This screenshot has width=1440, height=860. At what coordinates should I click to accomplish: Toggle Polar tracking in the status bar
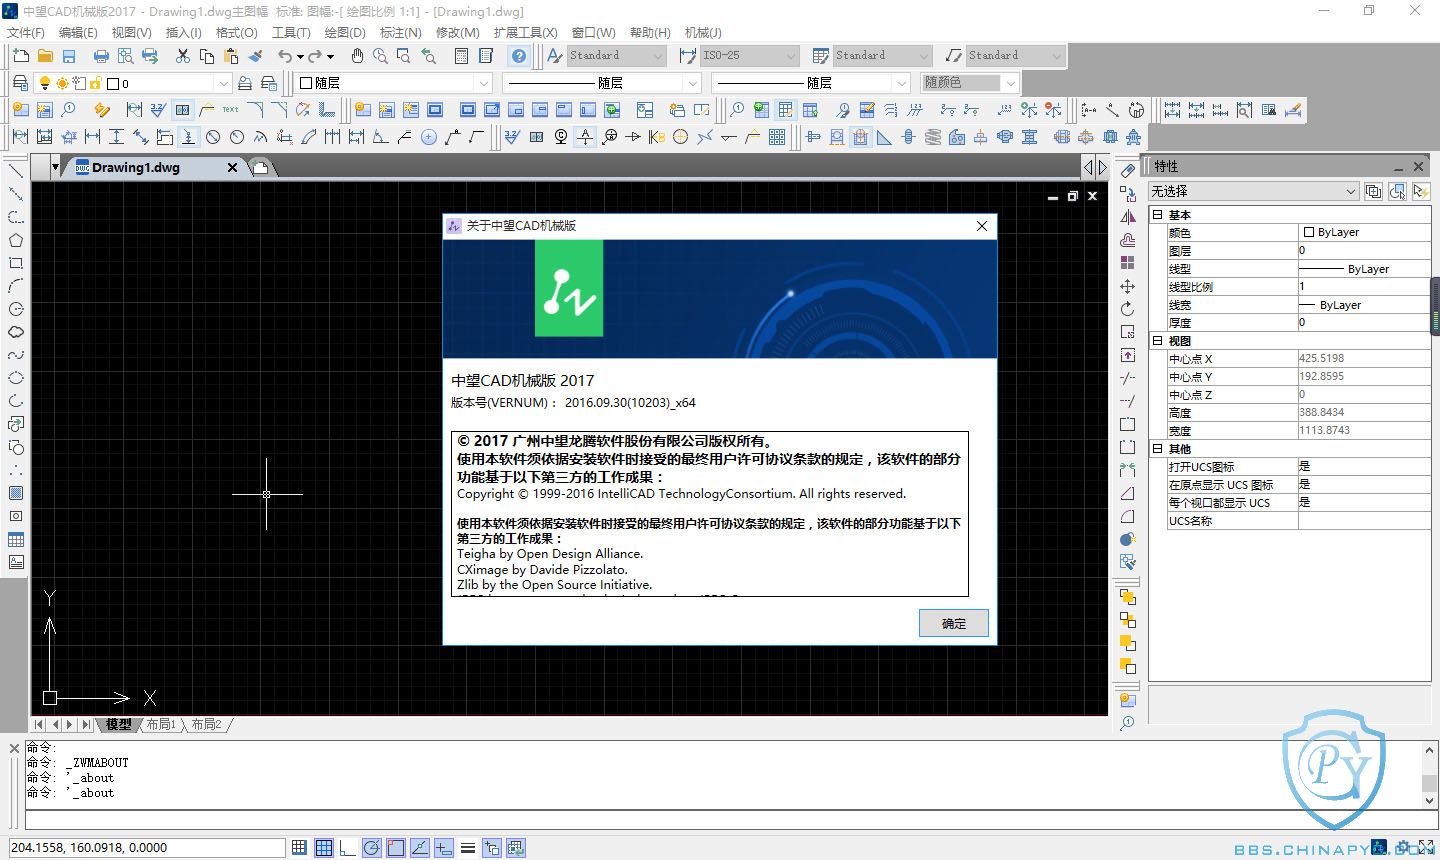[x=371, y=848]
